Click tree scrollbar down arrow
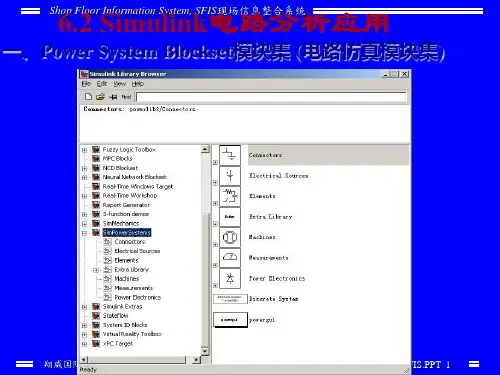The image size is (500, 375). [x=205, y=351]
